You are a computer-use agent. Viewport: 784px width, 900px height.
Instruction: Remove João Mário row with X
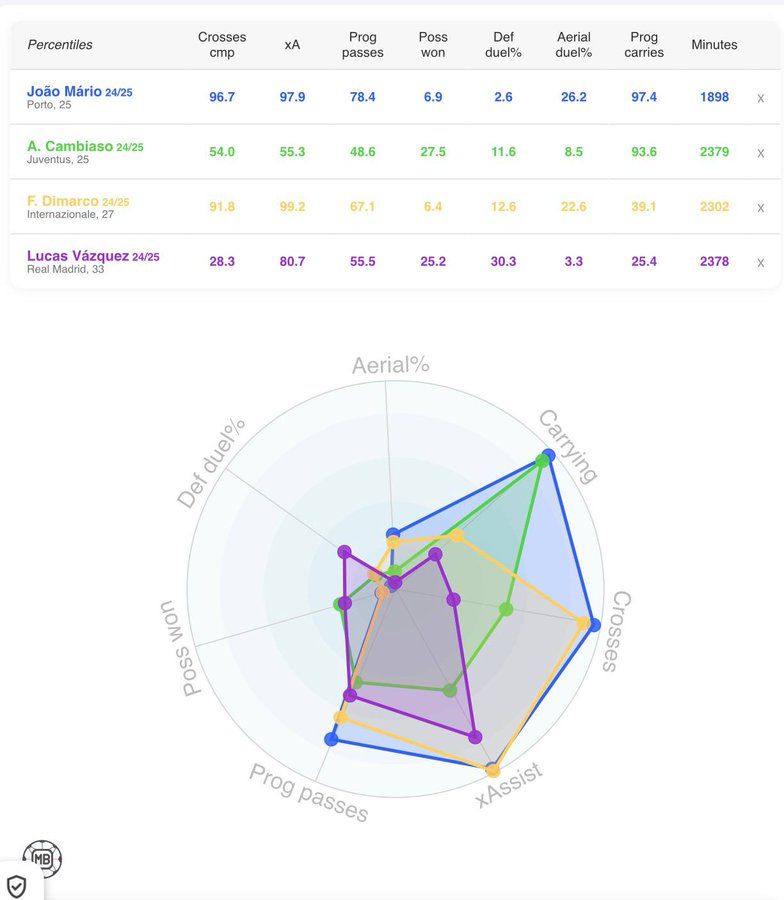[x=760, y=98]
